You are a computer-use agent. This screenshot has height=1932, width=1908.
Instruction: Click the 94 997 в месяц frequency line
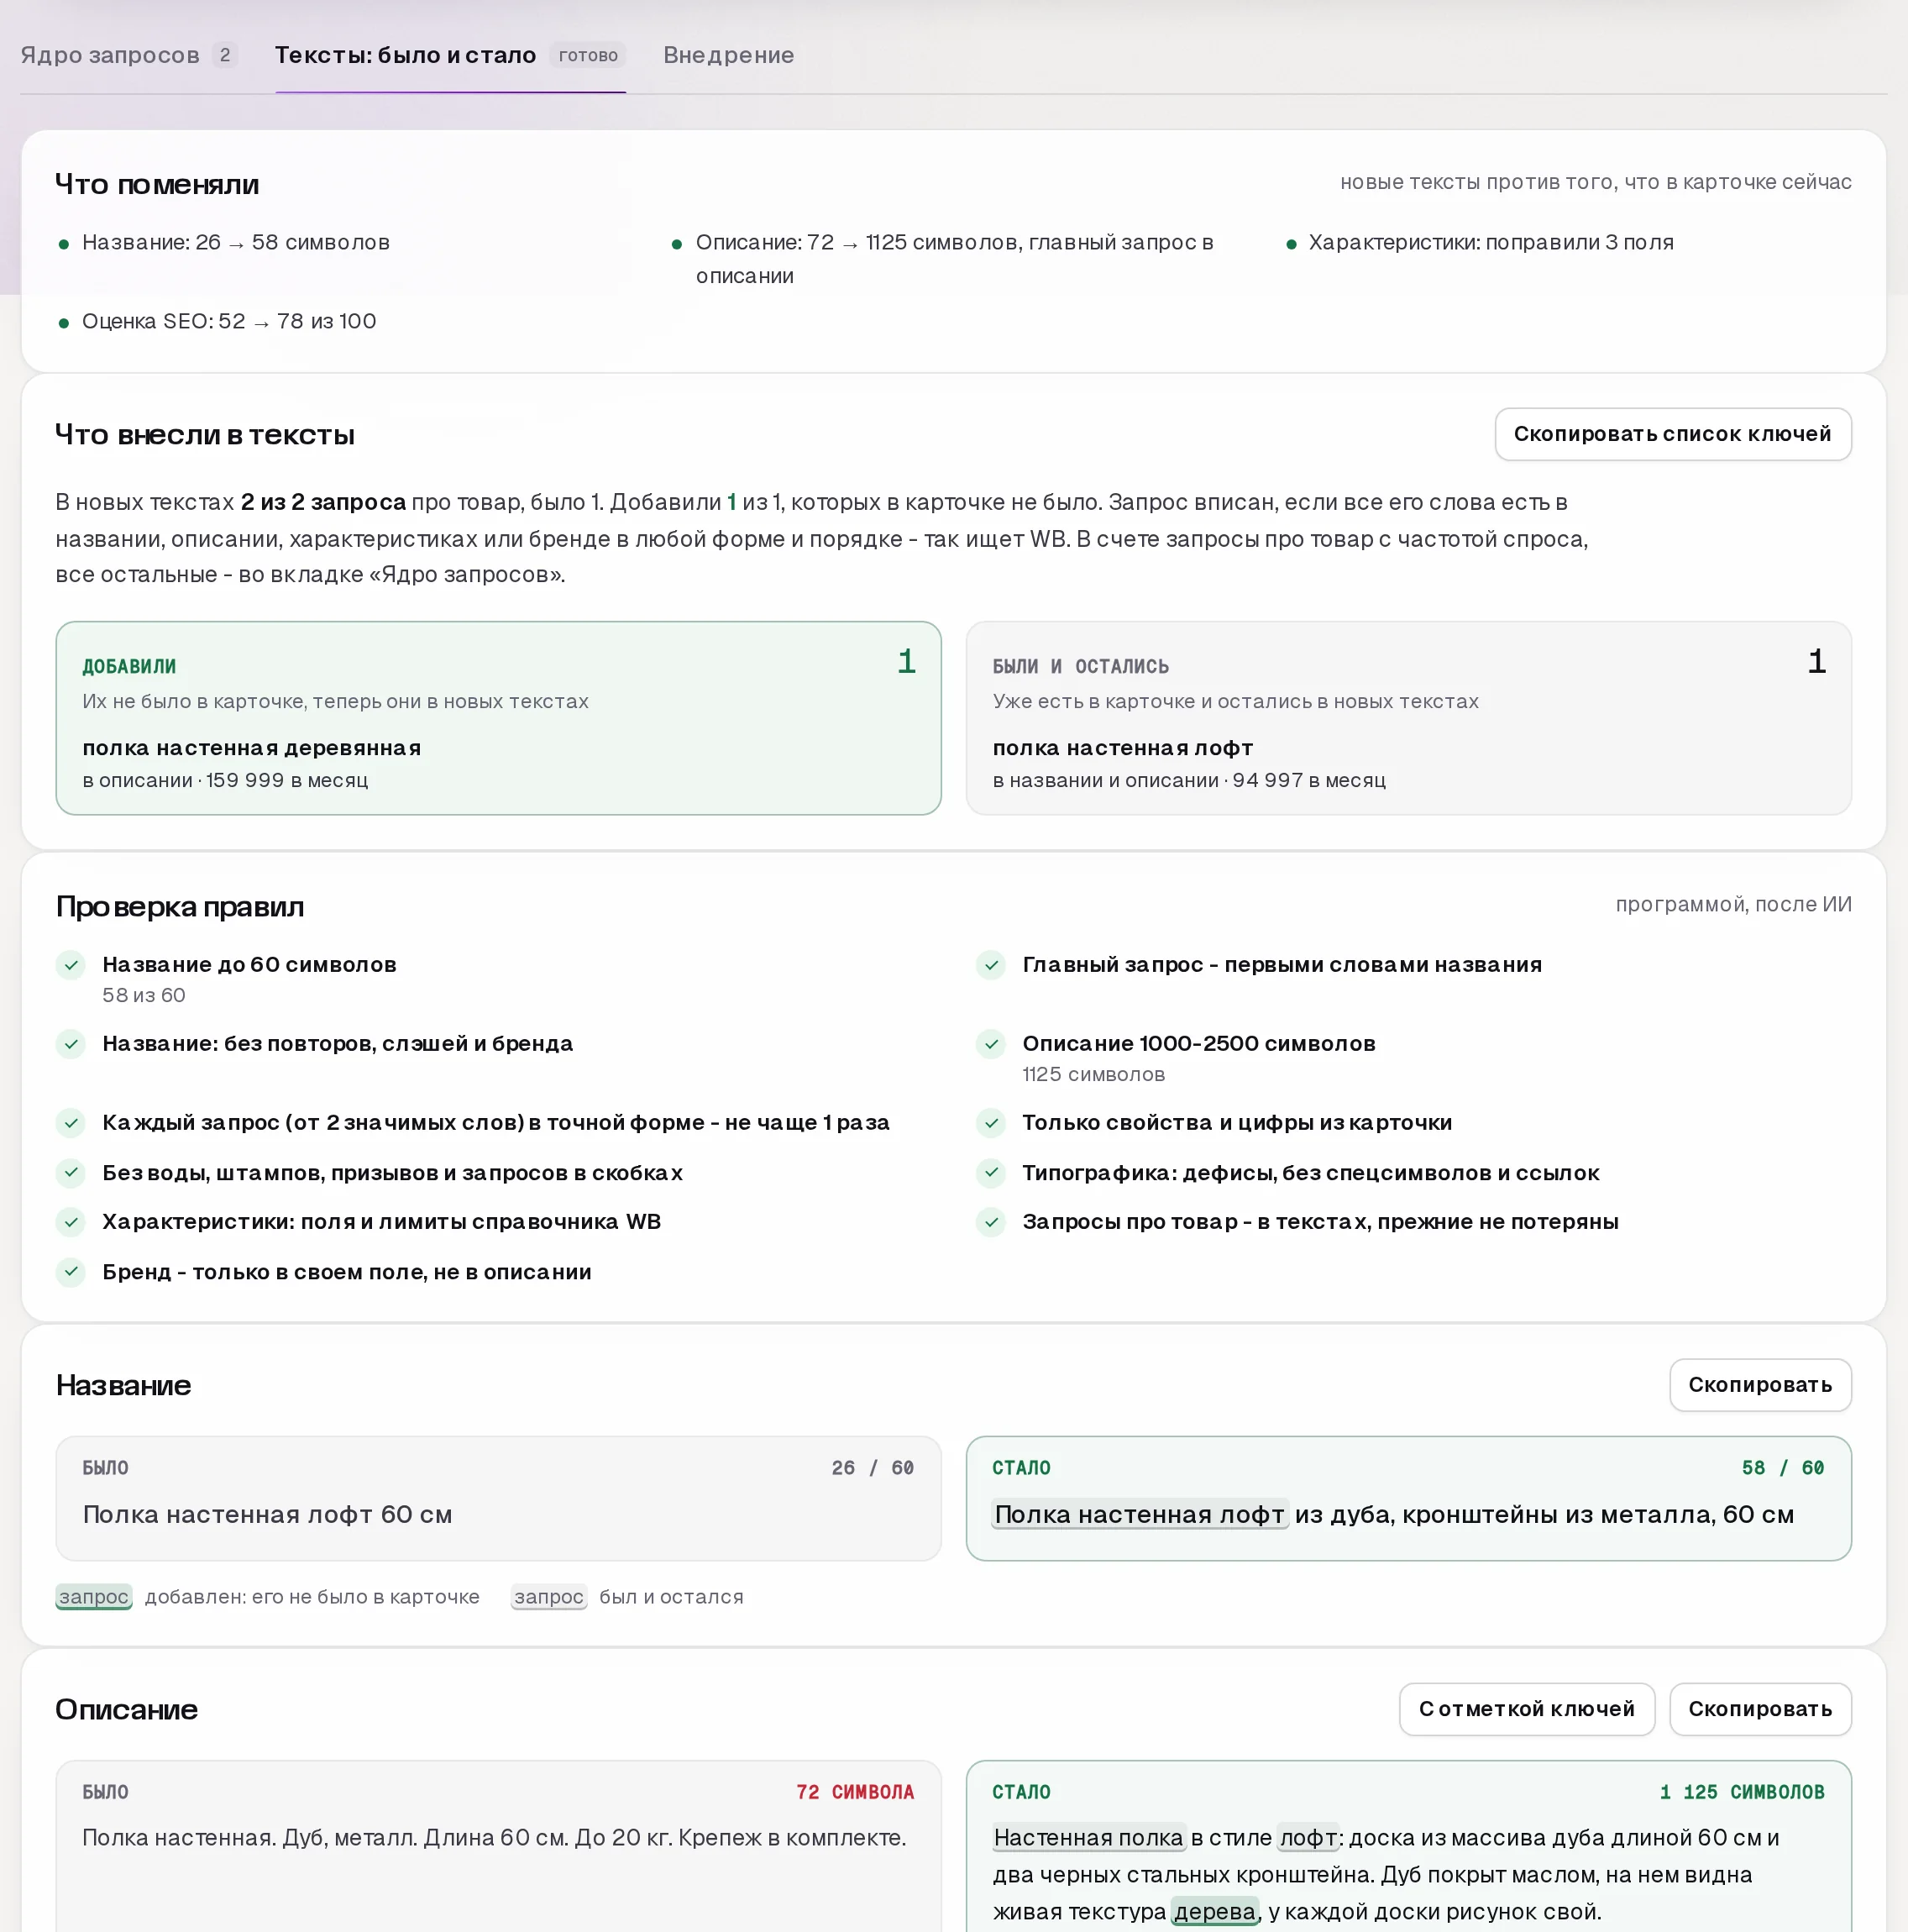tap(1189, 780)
